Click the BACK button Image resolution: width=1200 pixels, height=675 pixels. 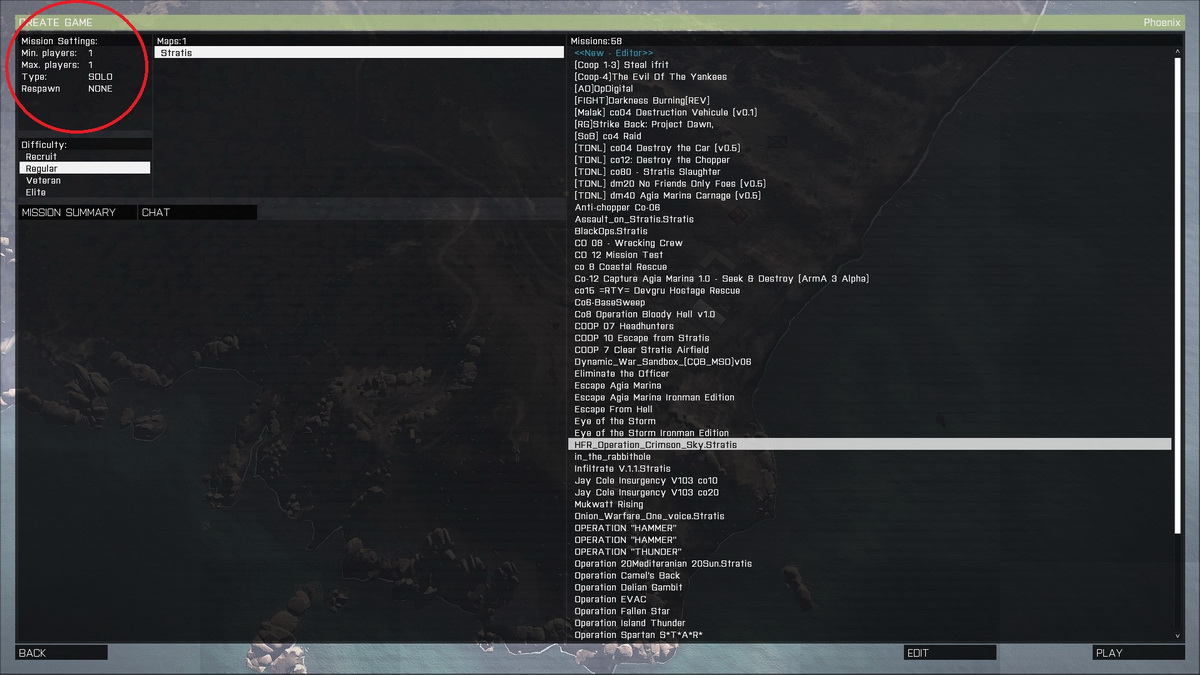tap(60, 652)
